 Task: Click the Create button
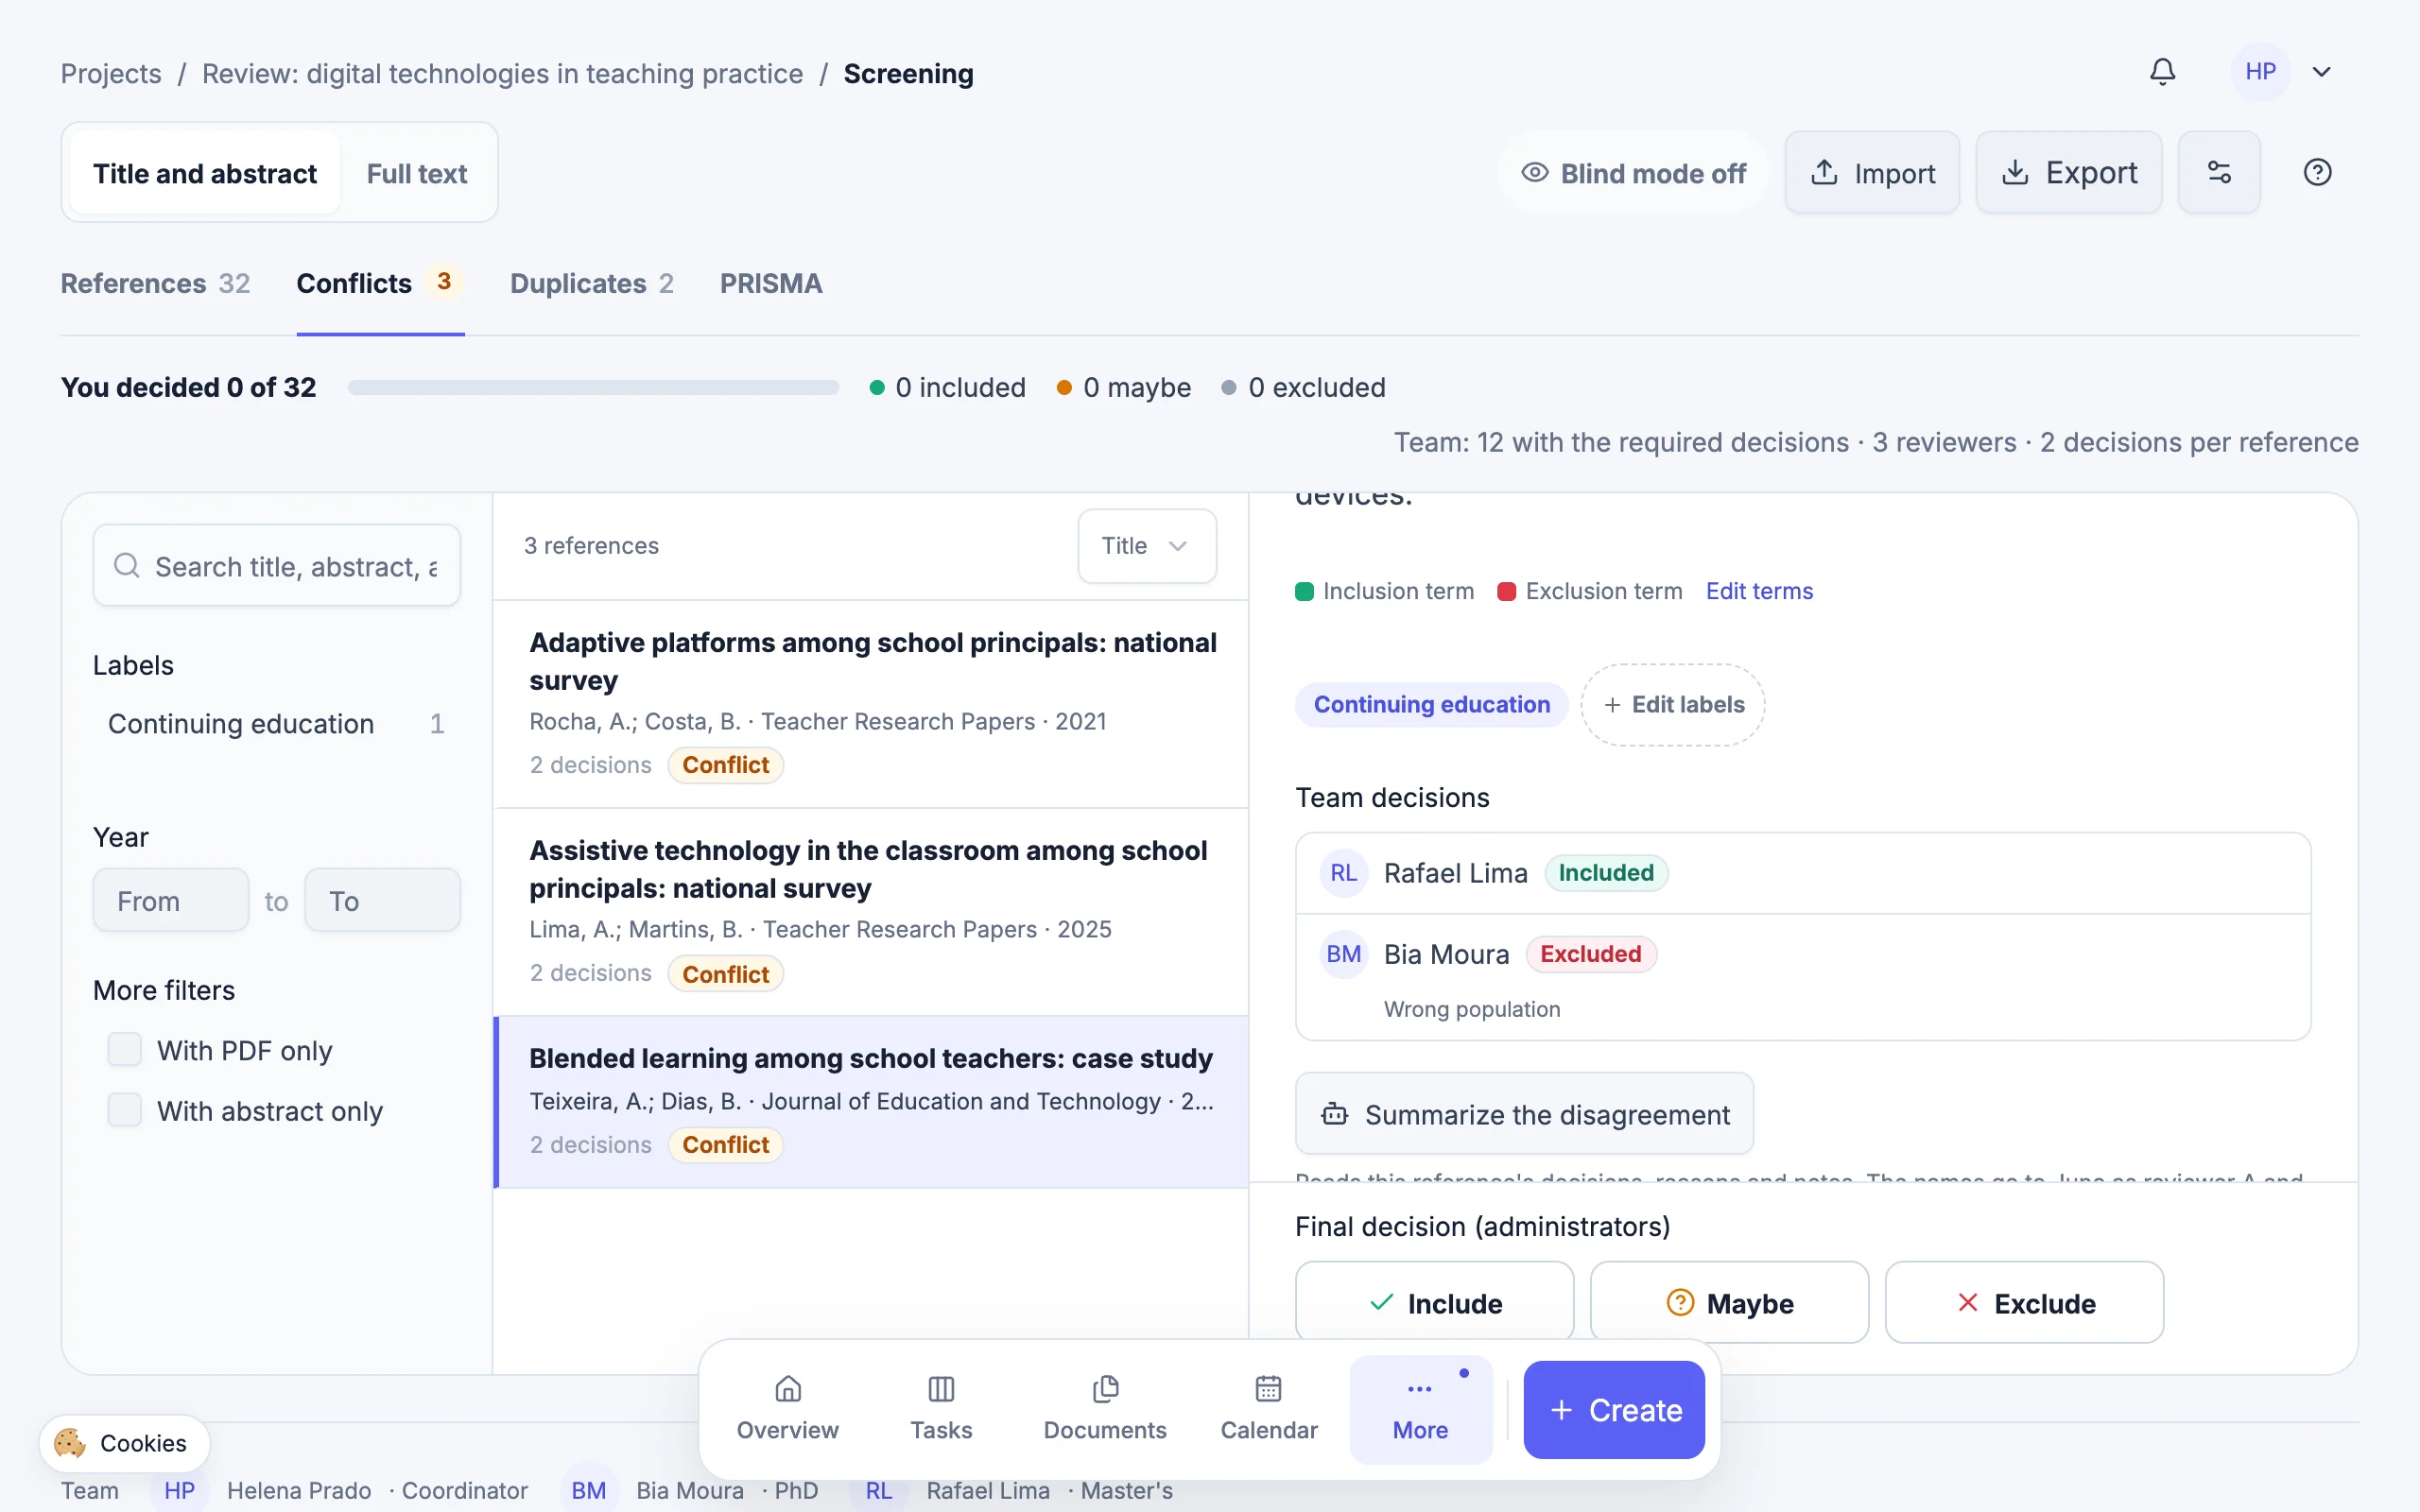1614,1409
